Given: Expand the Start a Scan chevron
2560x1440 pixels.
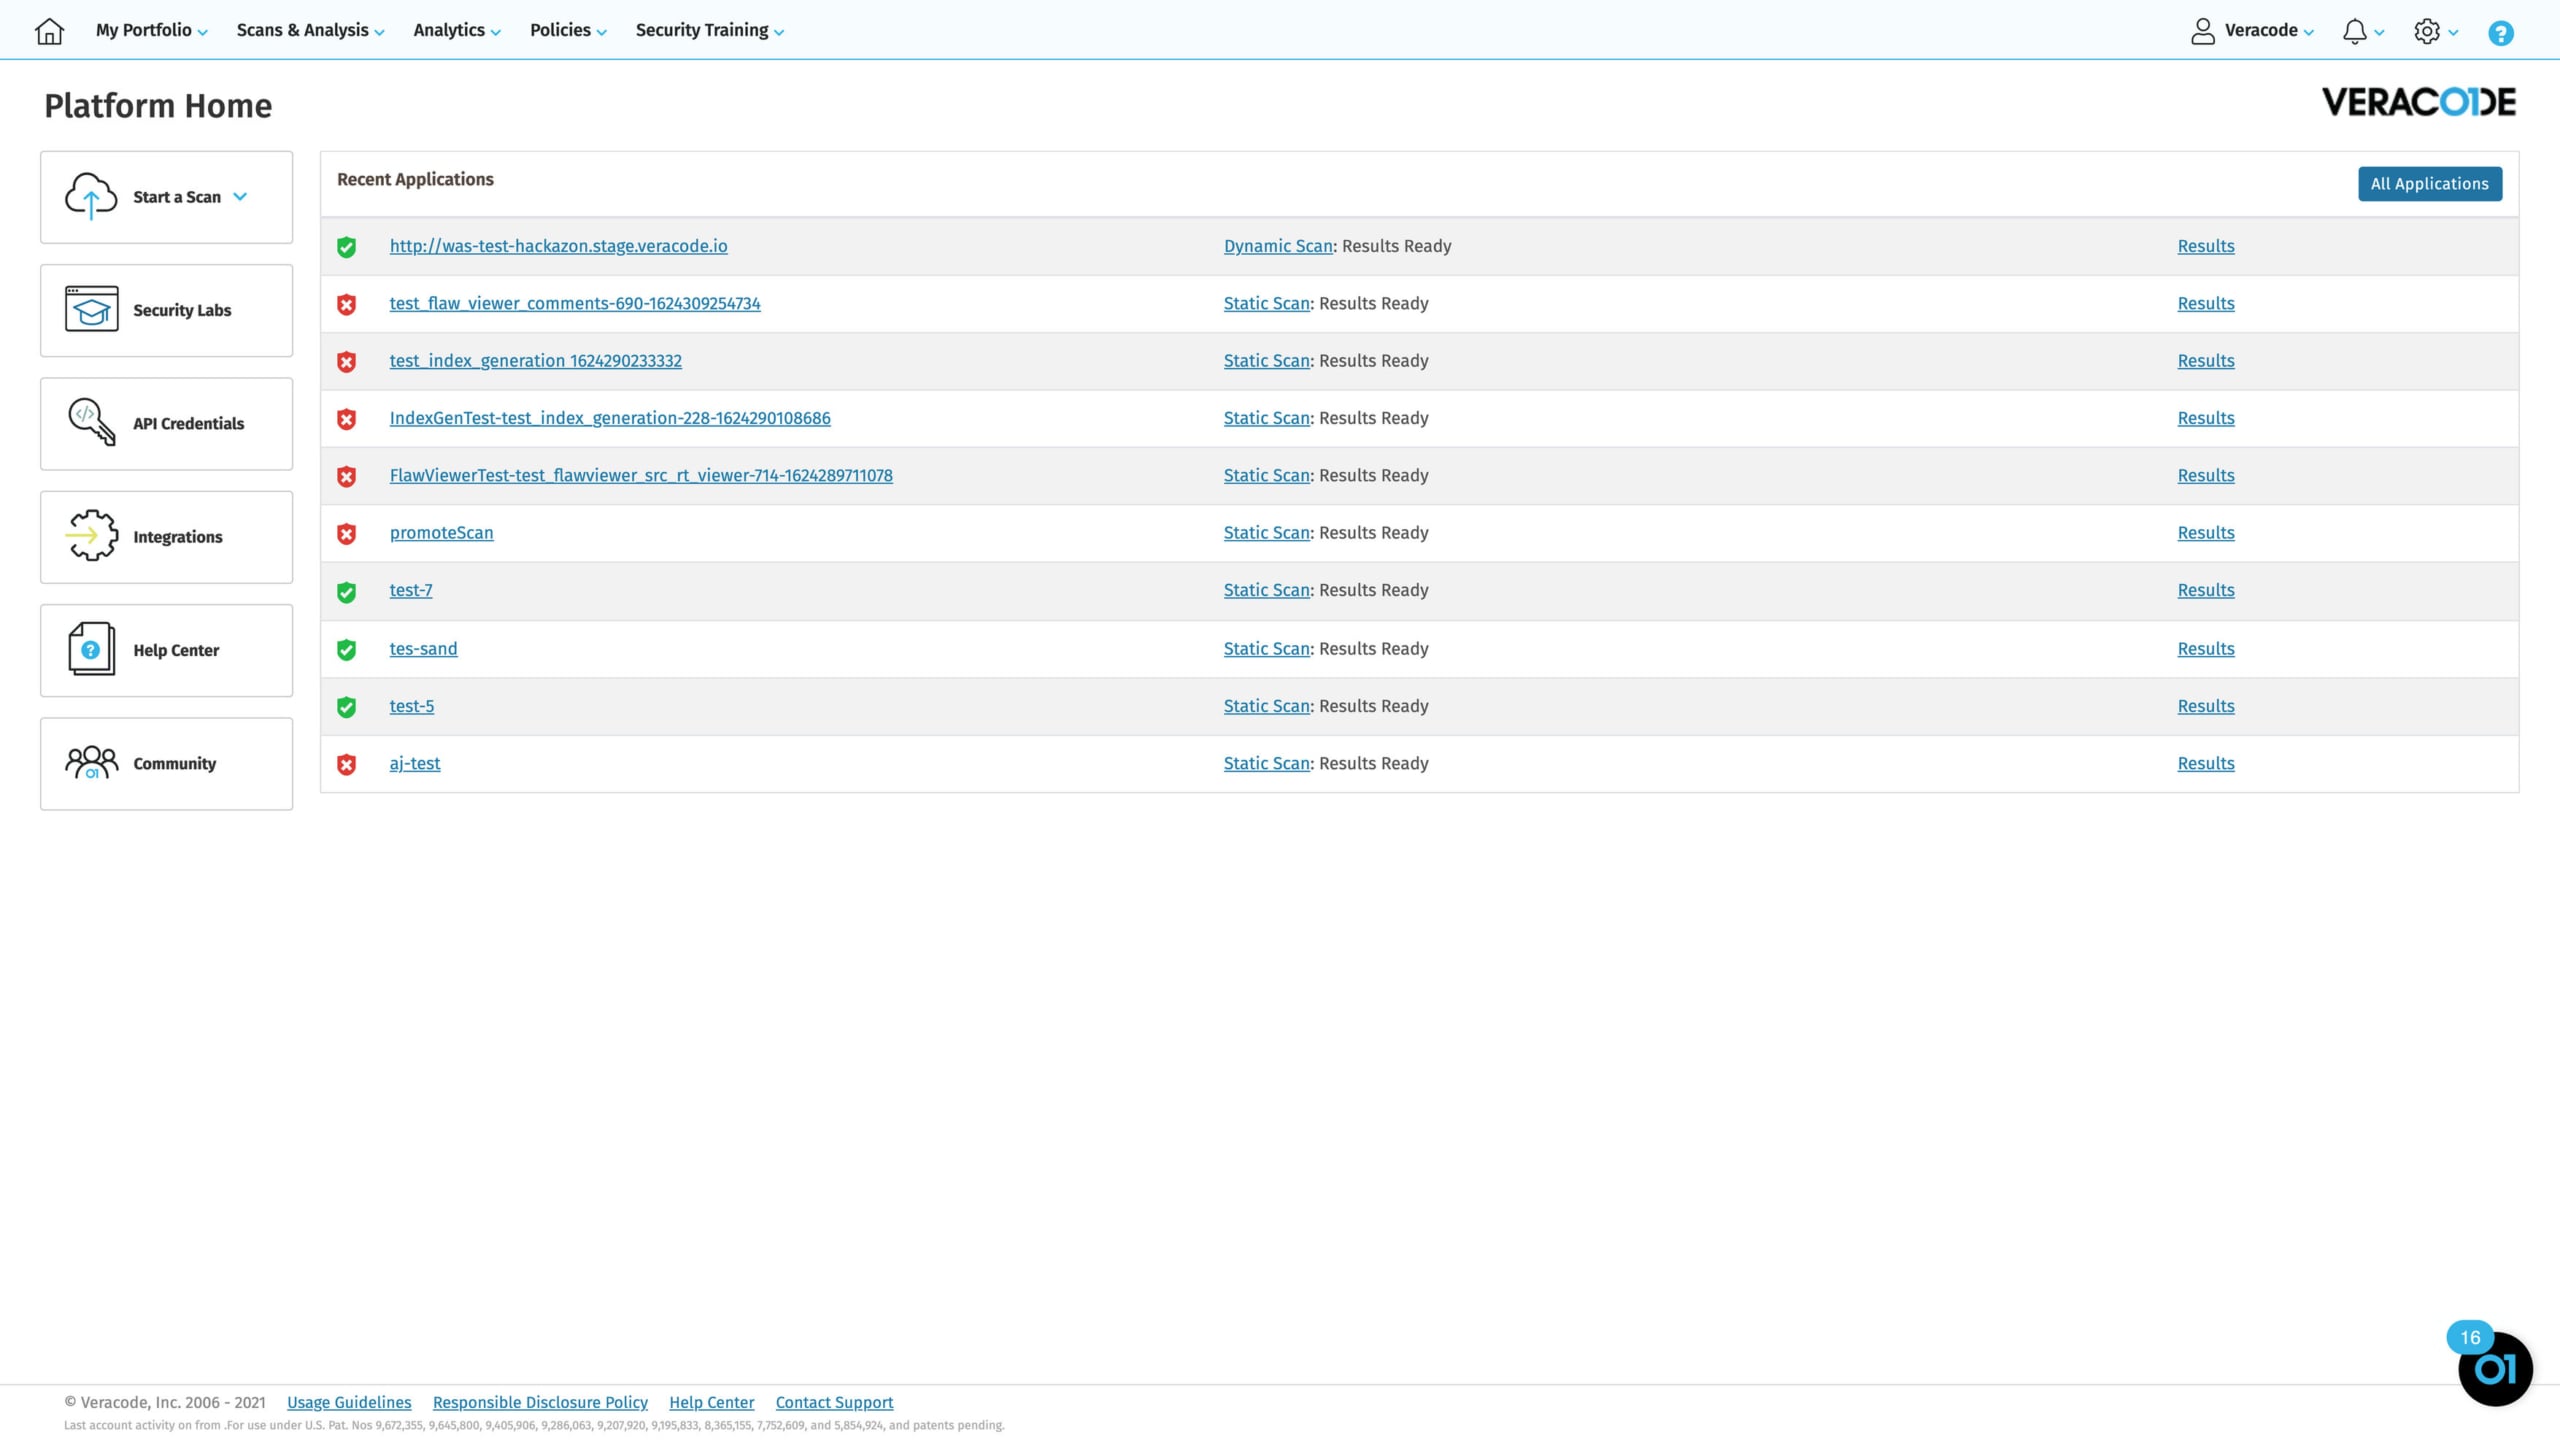Looking at the screenshot, I should click(x=240, y=196).
